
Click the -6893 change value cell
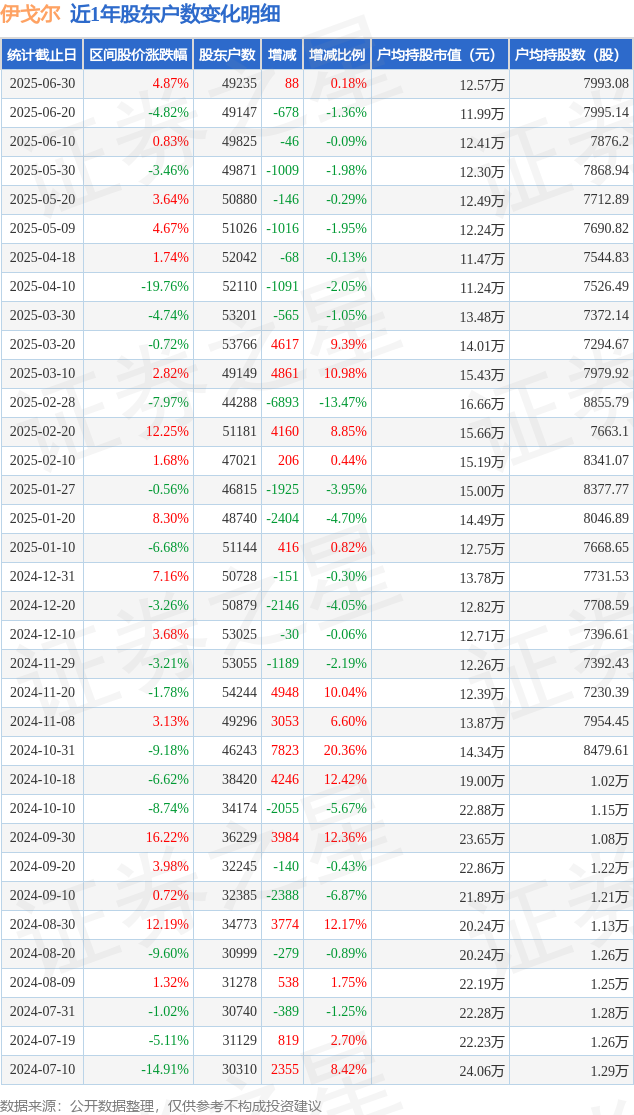coord(282,402)
